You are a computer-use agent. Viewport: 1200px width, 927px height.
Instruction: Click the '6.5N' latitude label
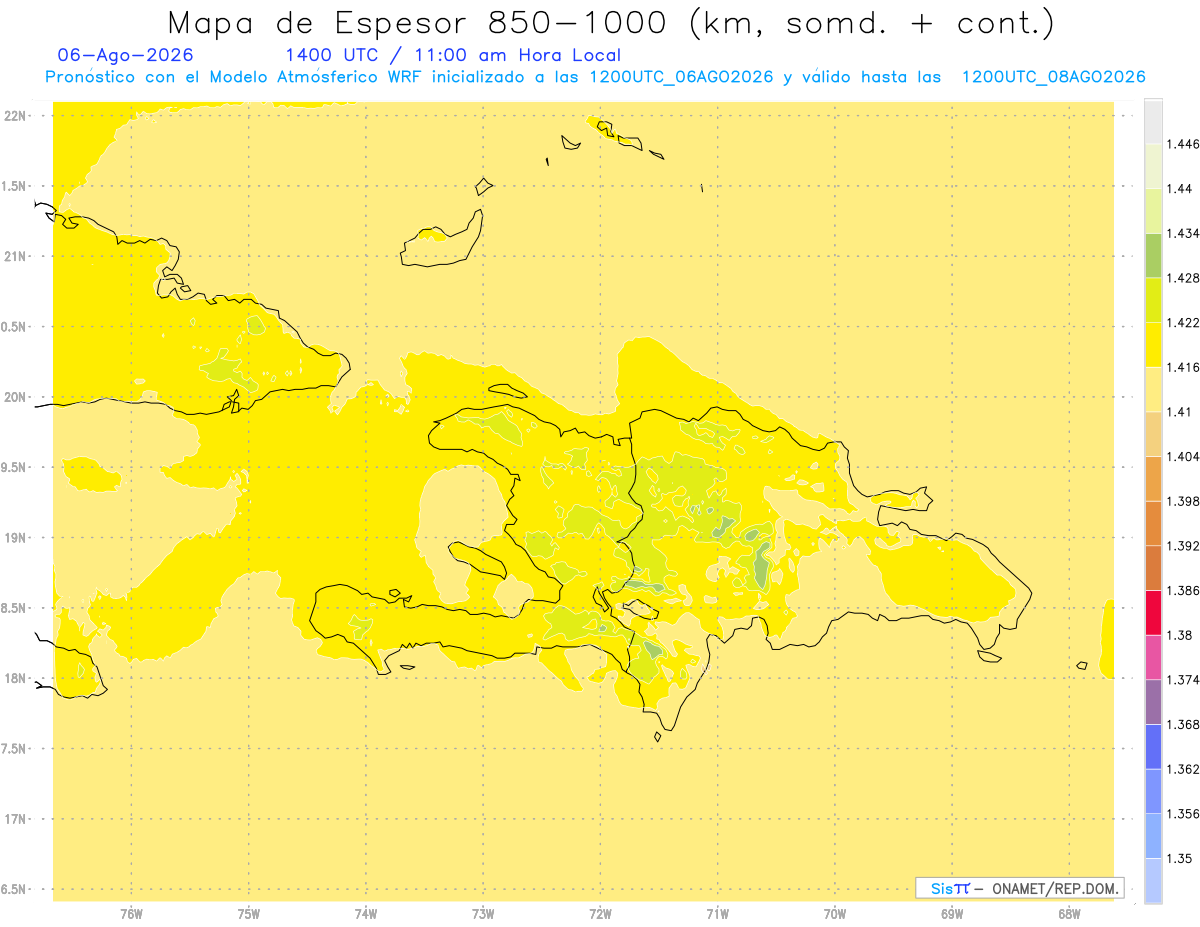click(x=15, y=890)
